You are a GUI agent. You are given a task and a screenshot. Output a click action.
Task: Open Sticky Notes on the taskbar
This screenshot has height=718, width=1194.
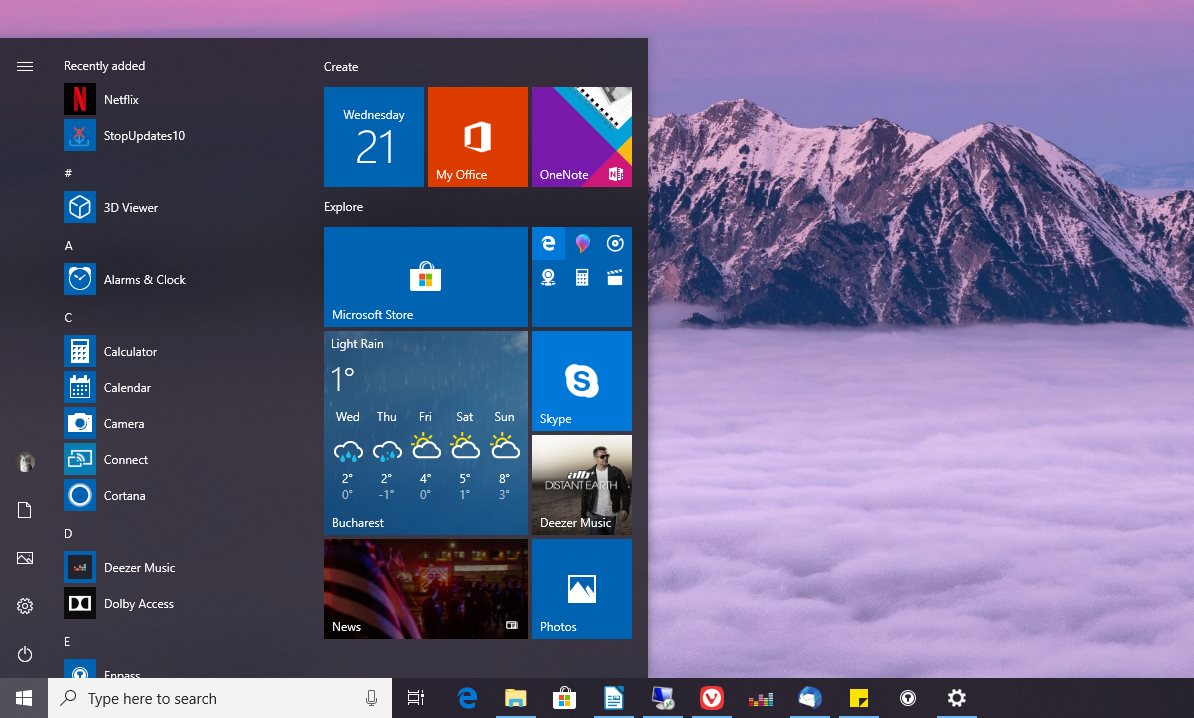click(858, 698)
